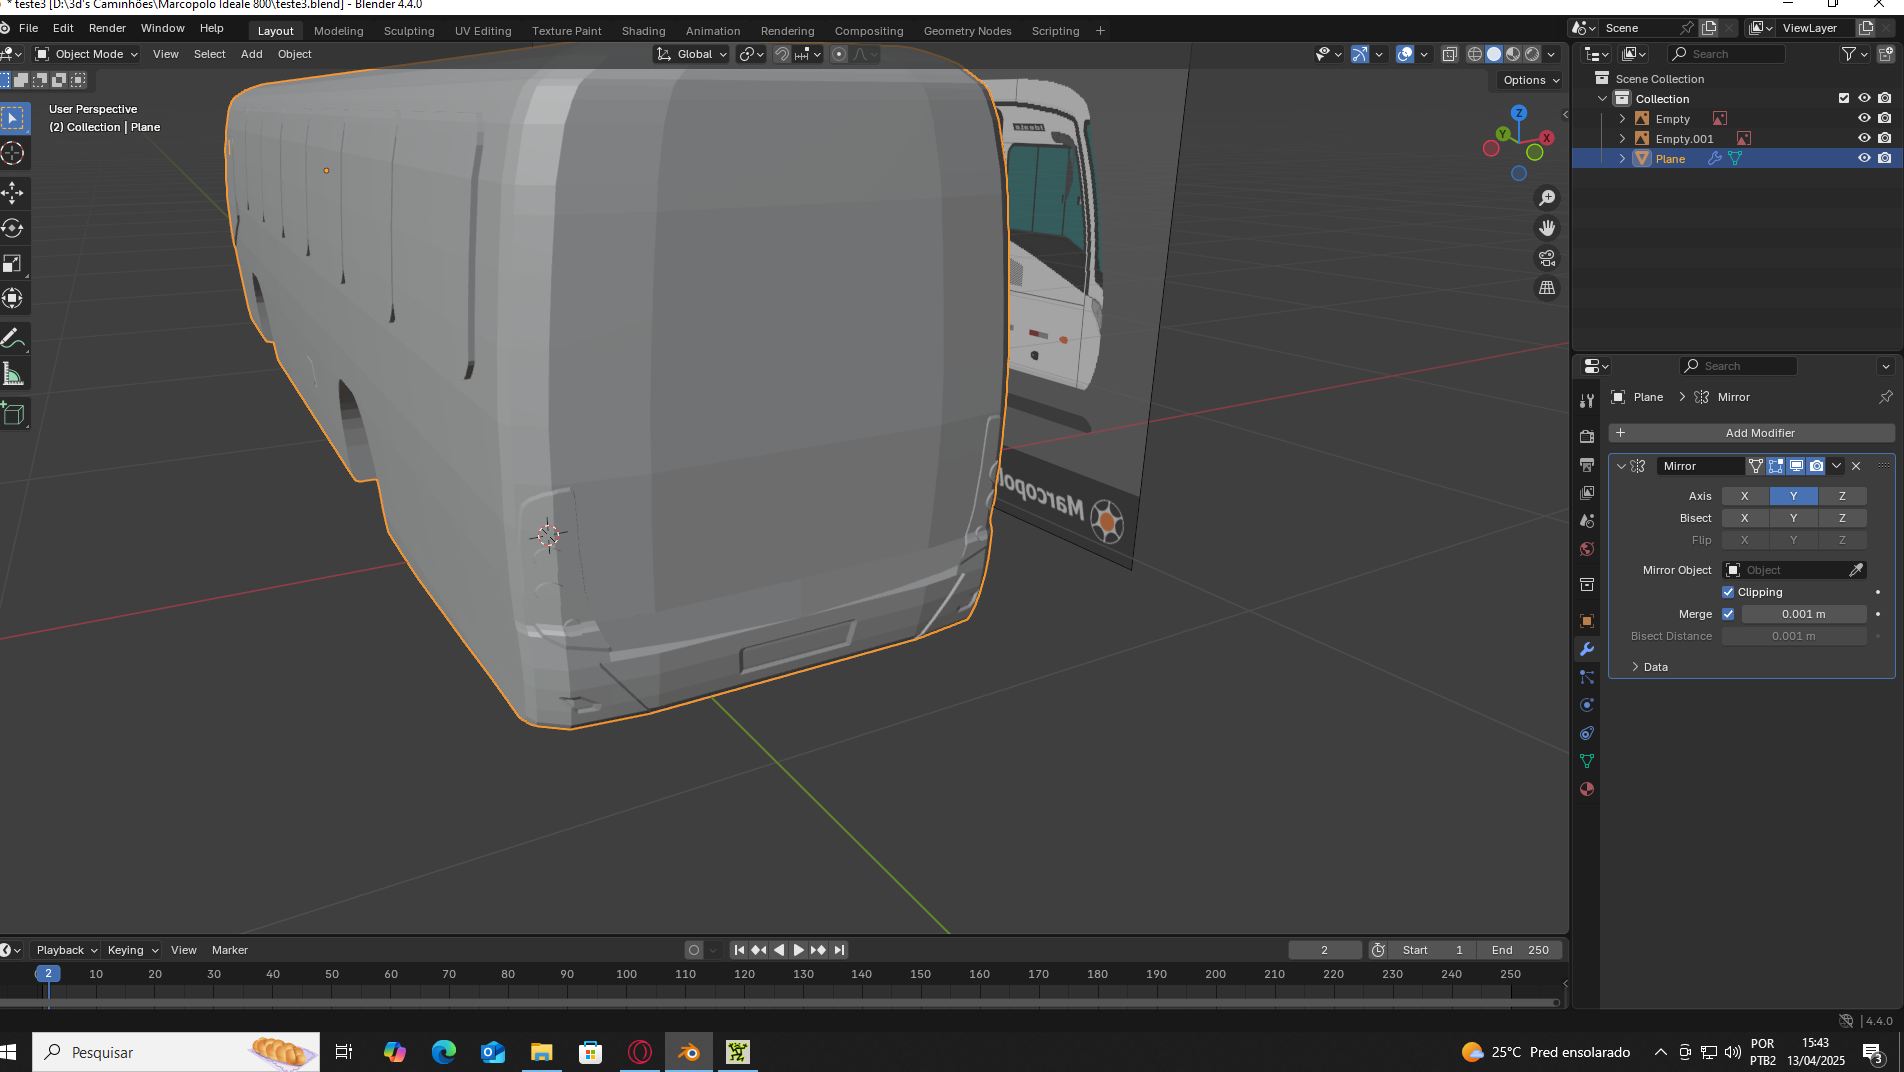Select the Cursor tool in left toolbar

click(13, 153)
